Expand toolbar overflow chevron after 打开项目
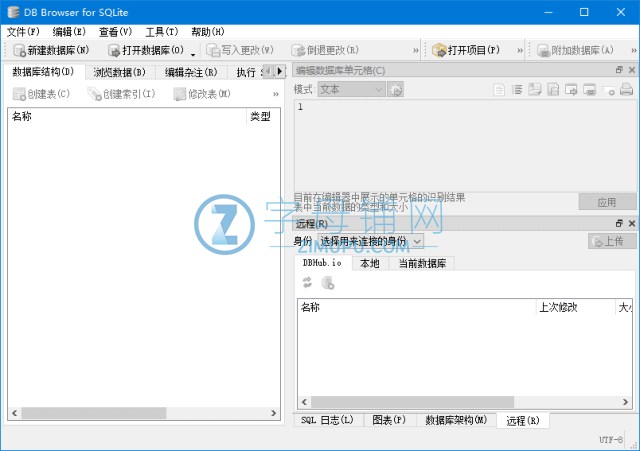Image resolution: width=640 pixels, height=451 pixels. (520, 51)
